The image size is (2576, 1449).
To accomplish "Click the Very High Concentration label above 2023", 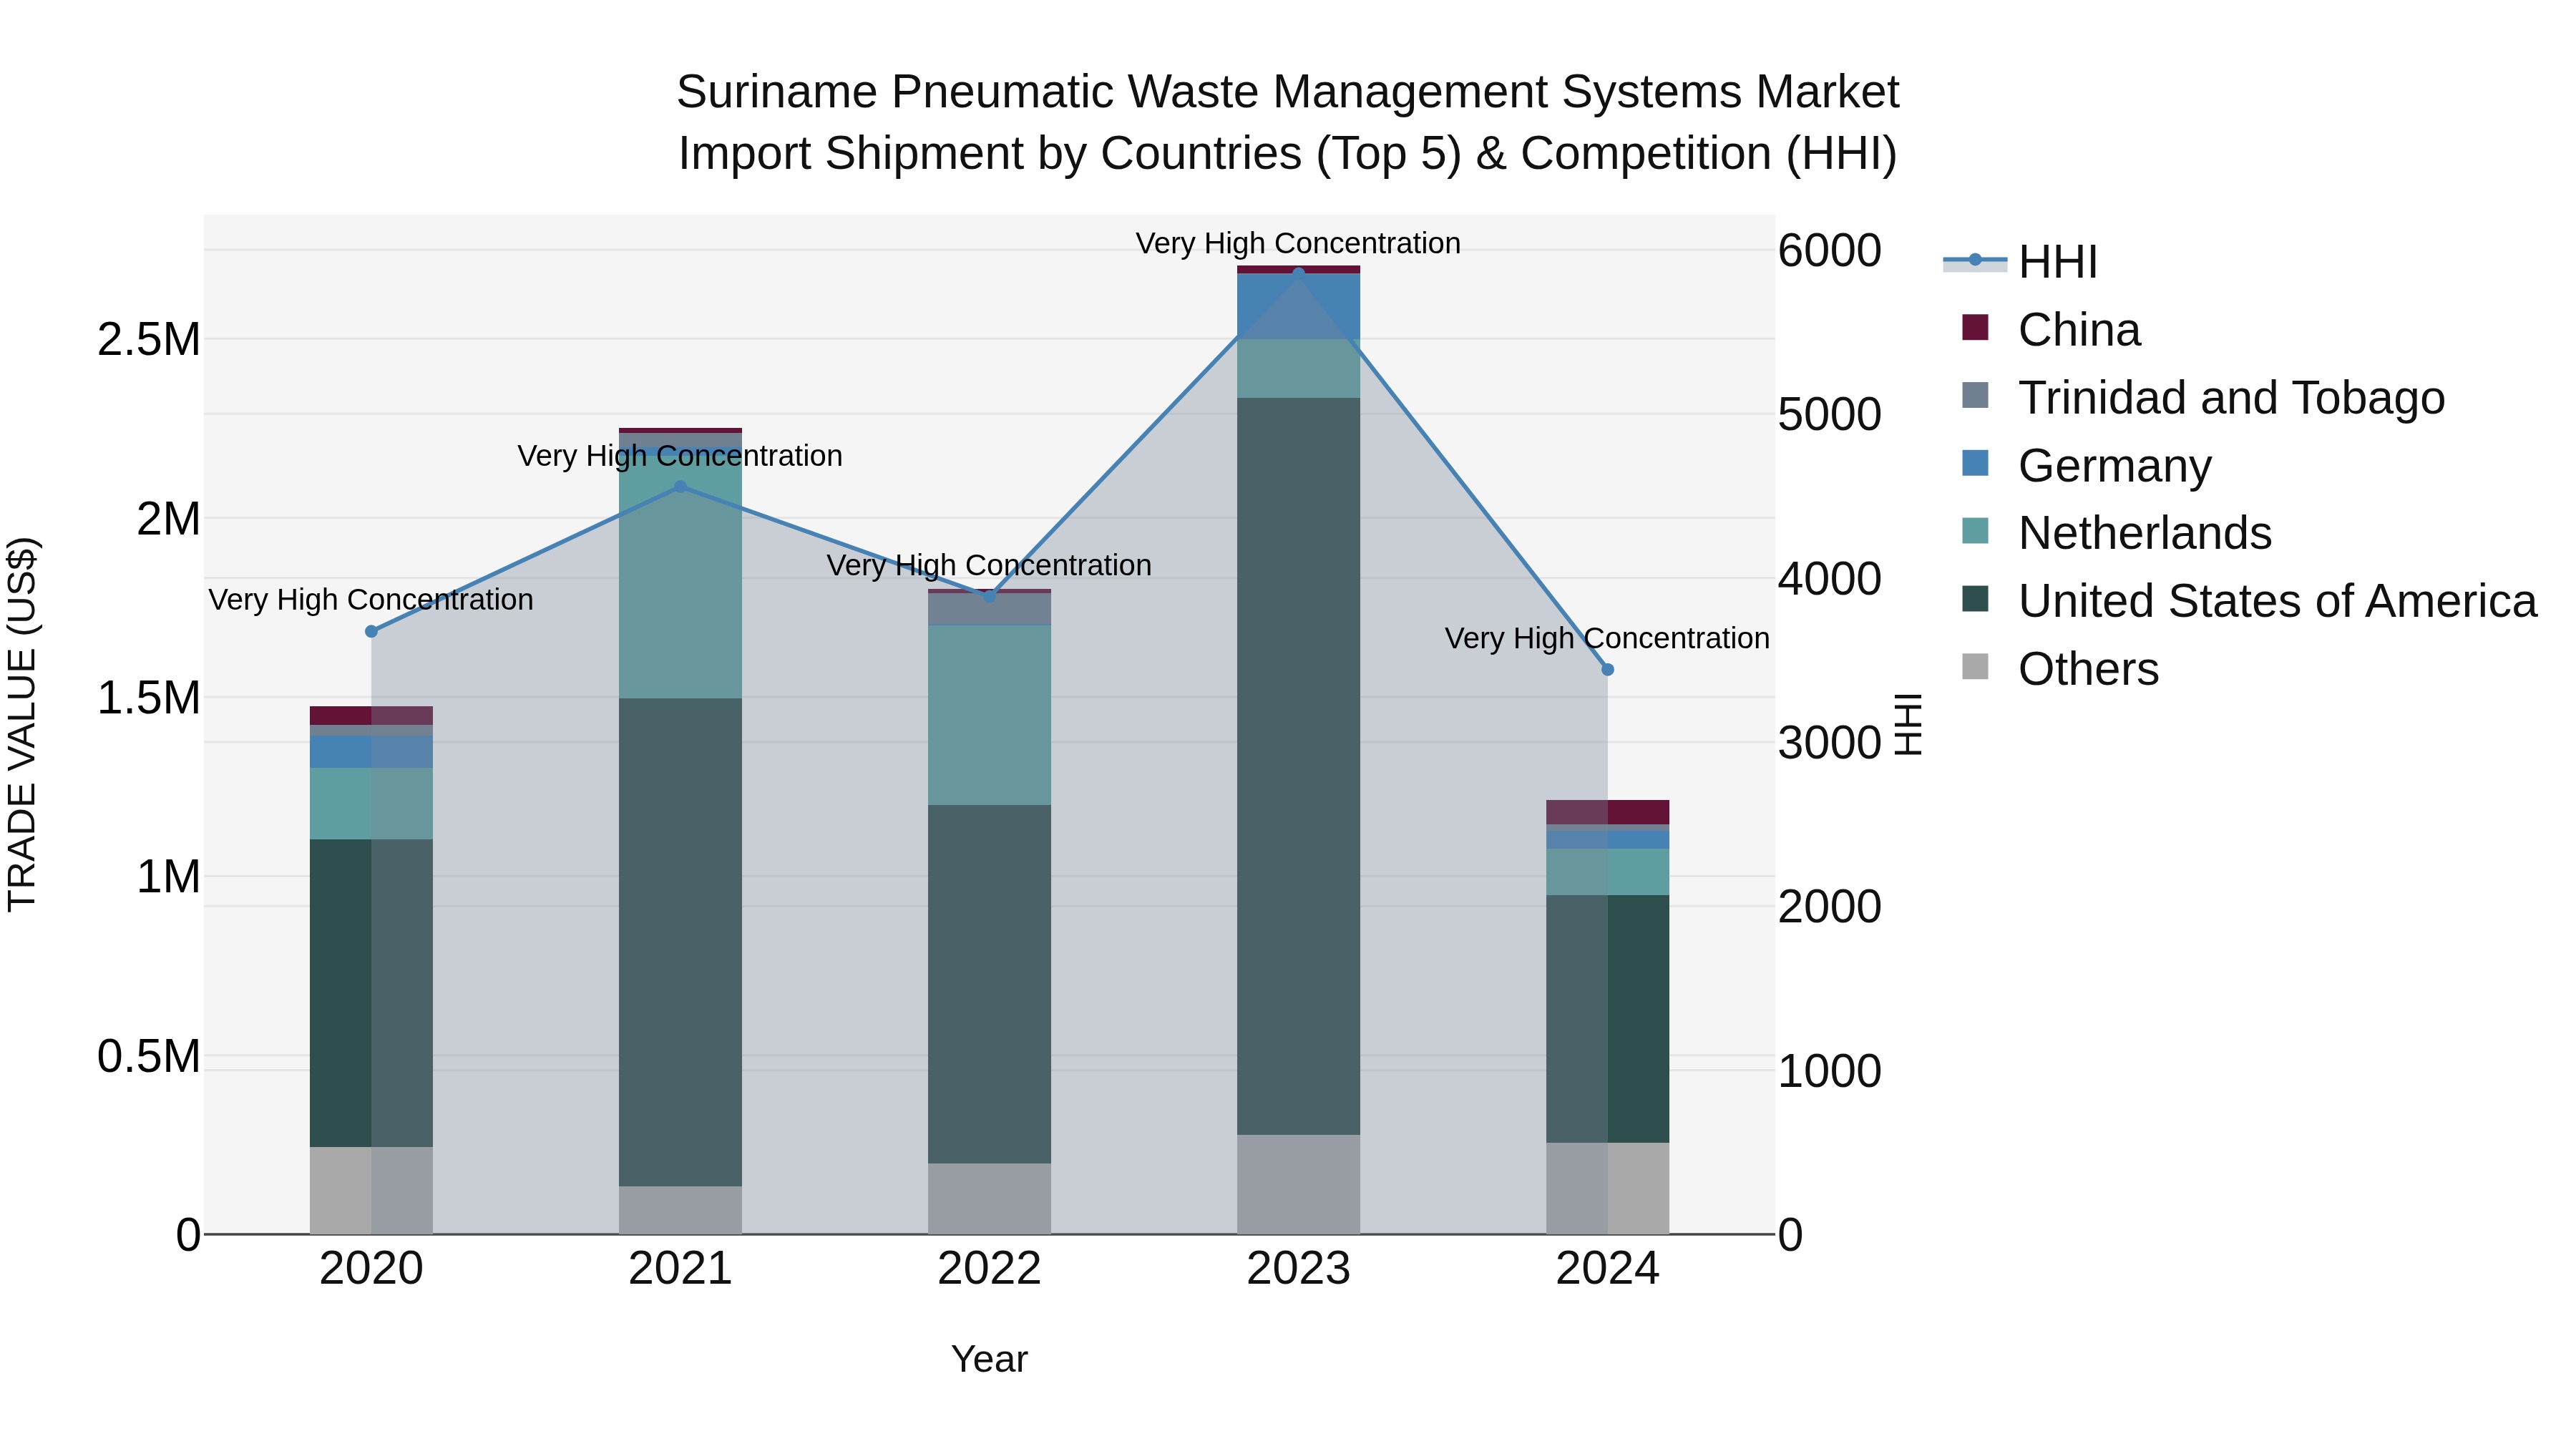I will [1298, 243].
